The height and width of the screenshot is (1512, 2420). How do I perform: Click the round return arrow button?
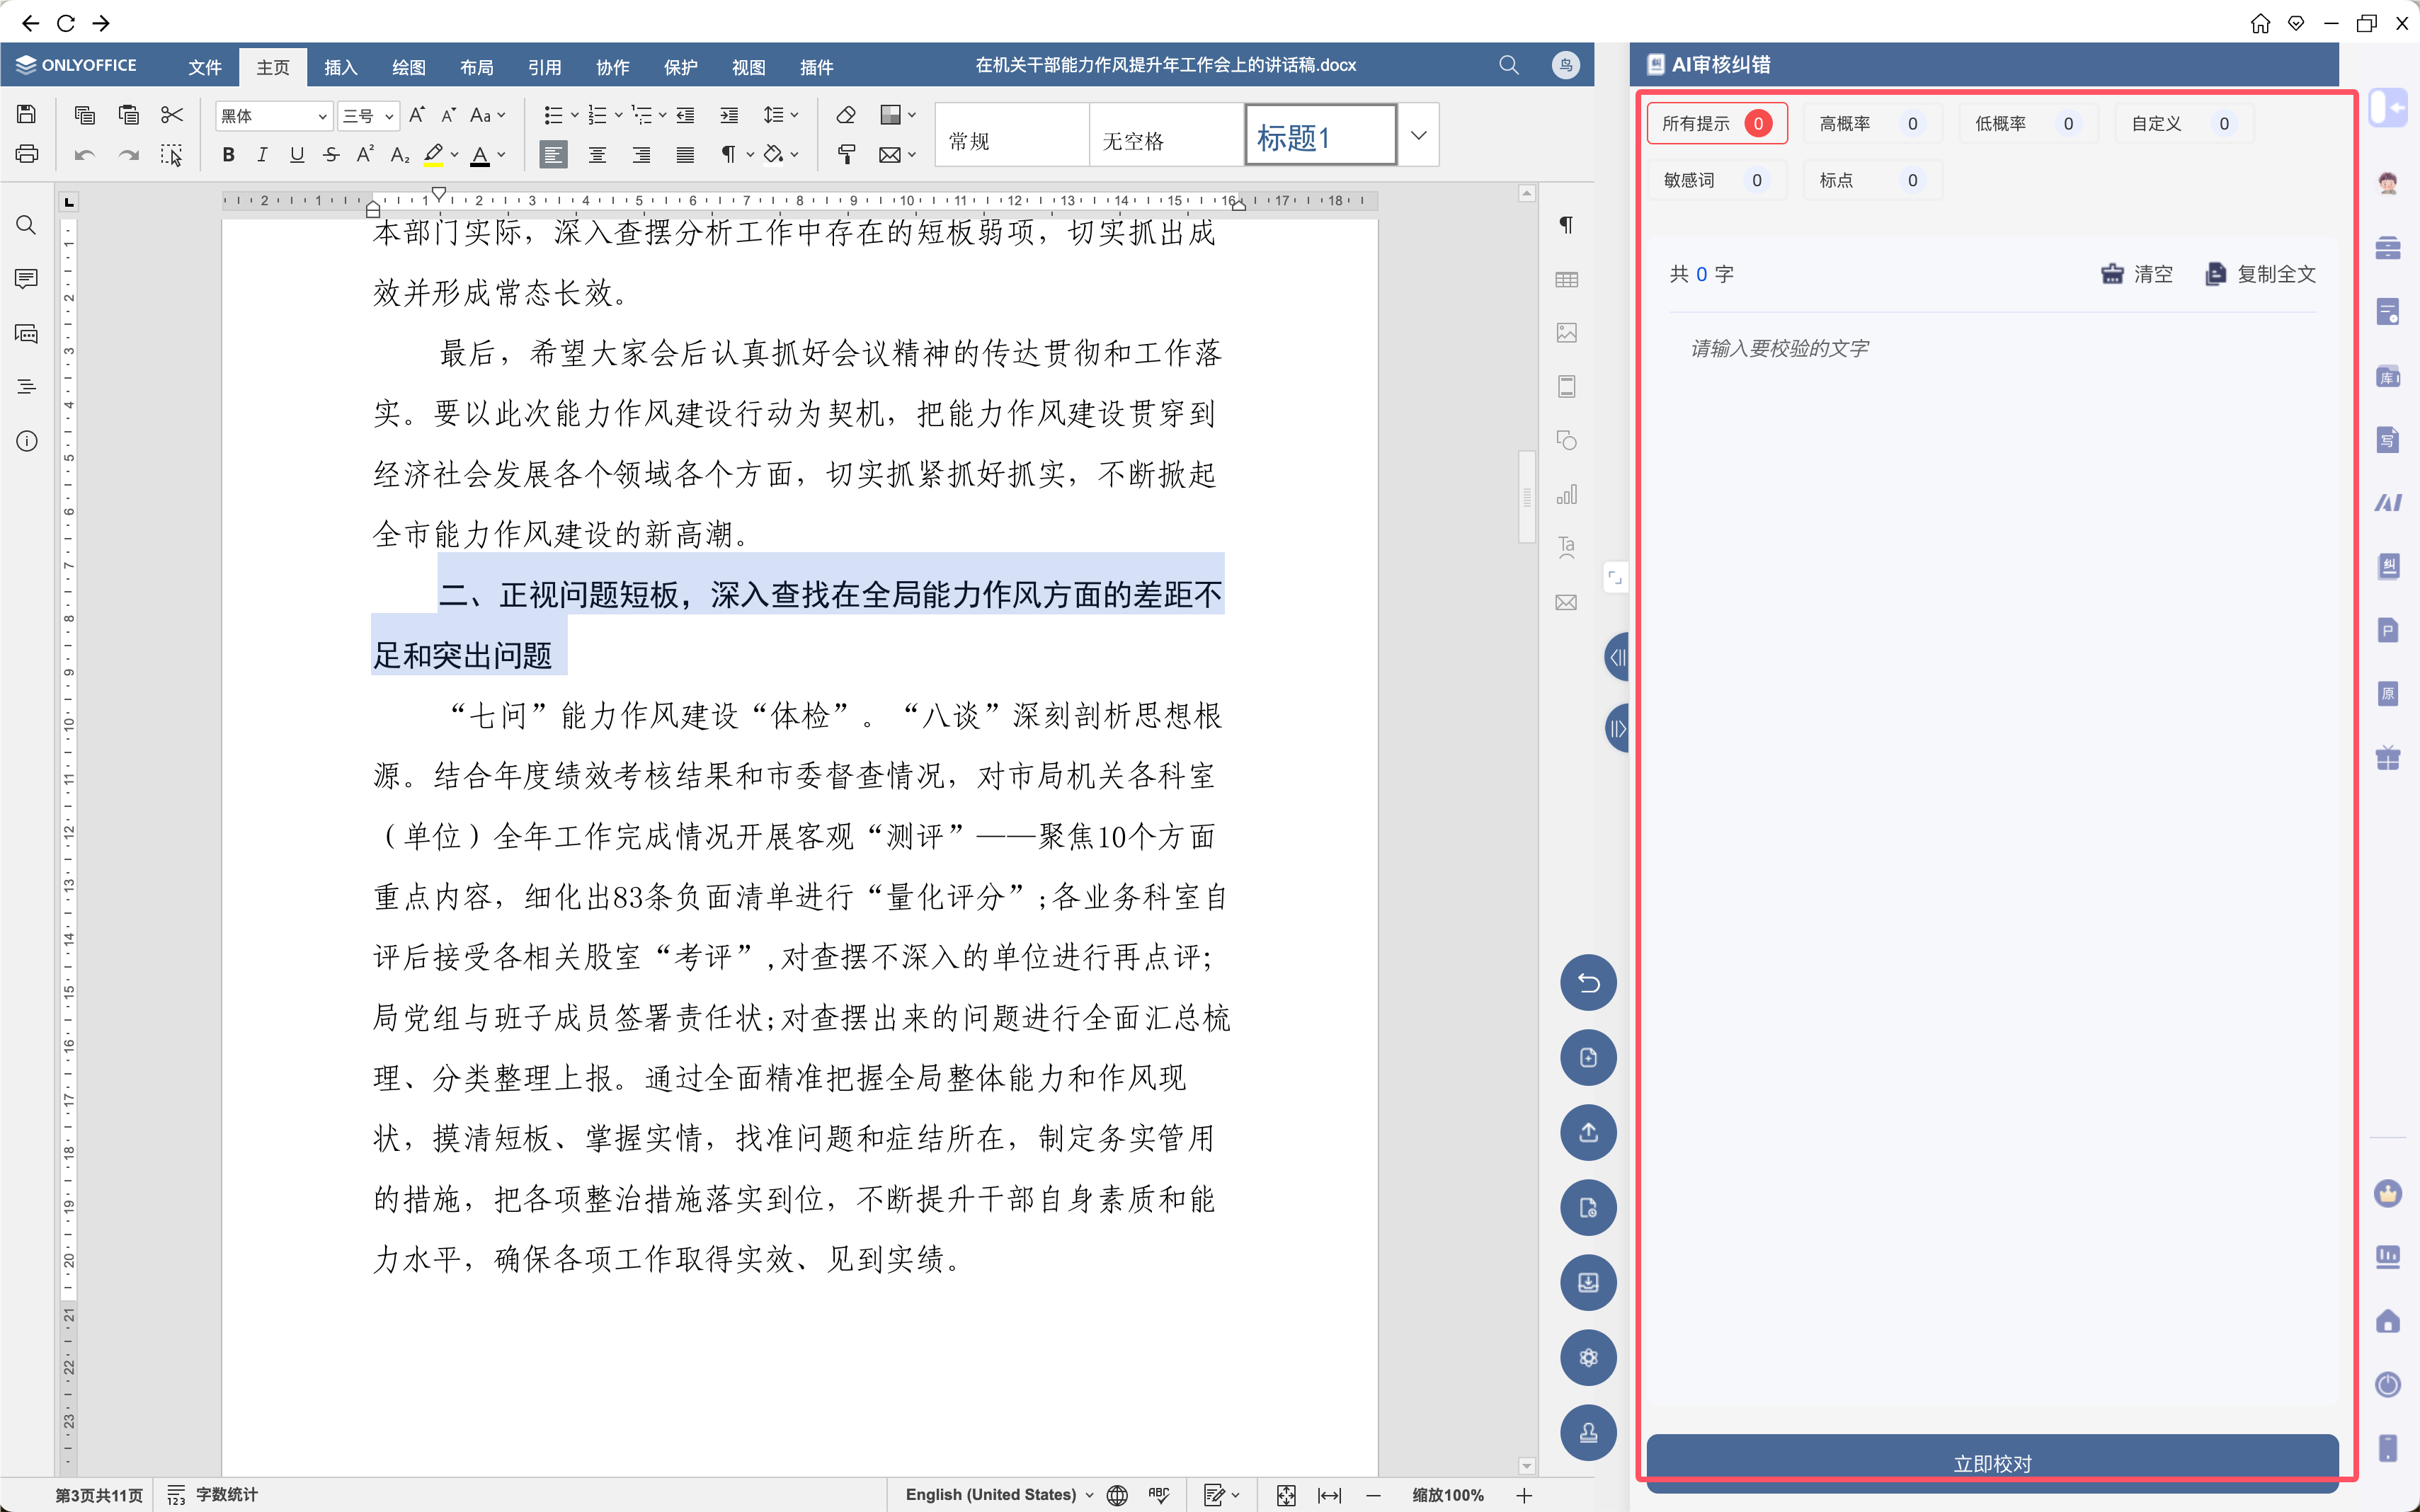point(1588,983)
